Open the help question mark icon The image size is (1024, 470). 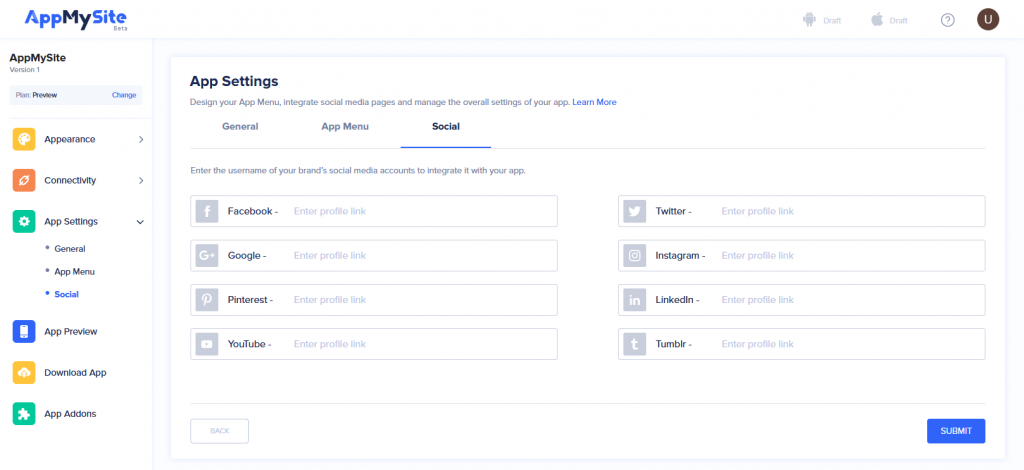tap(948, 20)
